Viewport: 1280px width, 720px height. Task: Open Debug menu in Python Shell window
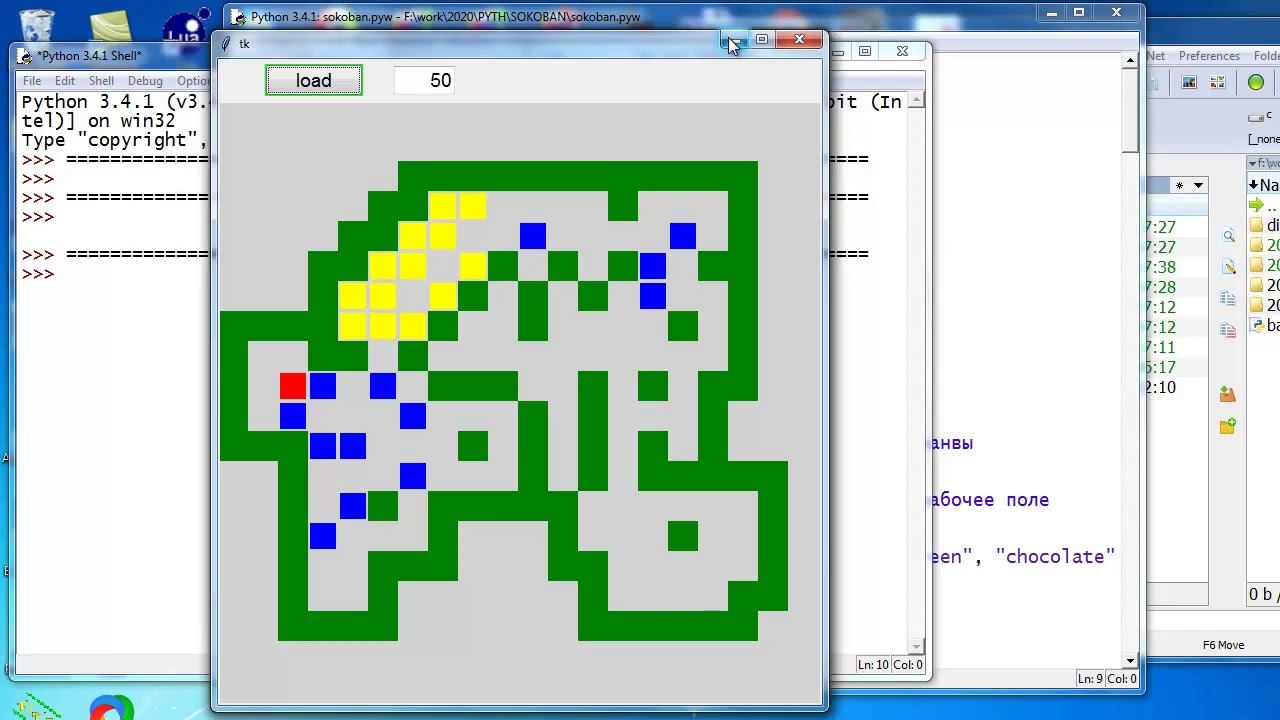(145, 81)
